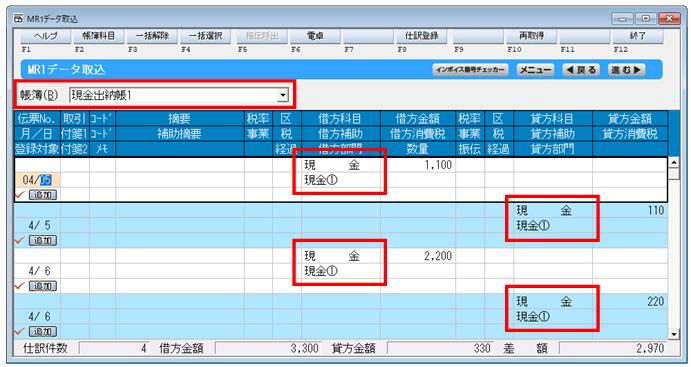The height and width of the screenshot is (367, 691).
Task: Advance with the 進む button
Action: click(626, 70)
